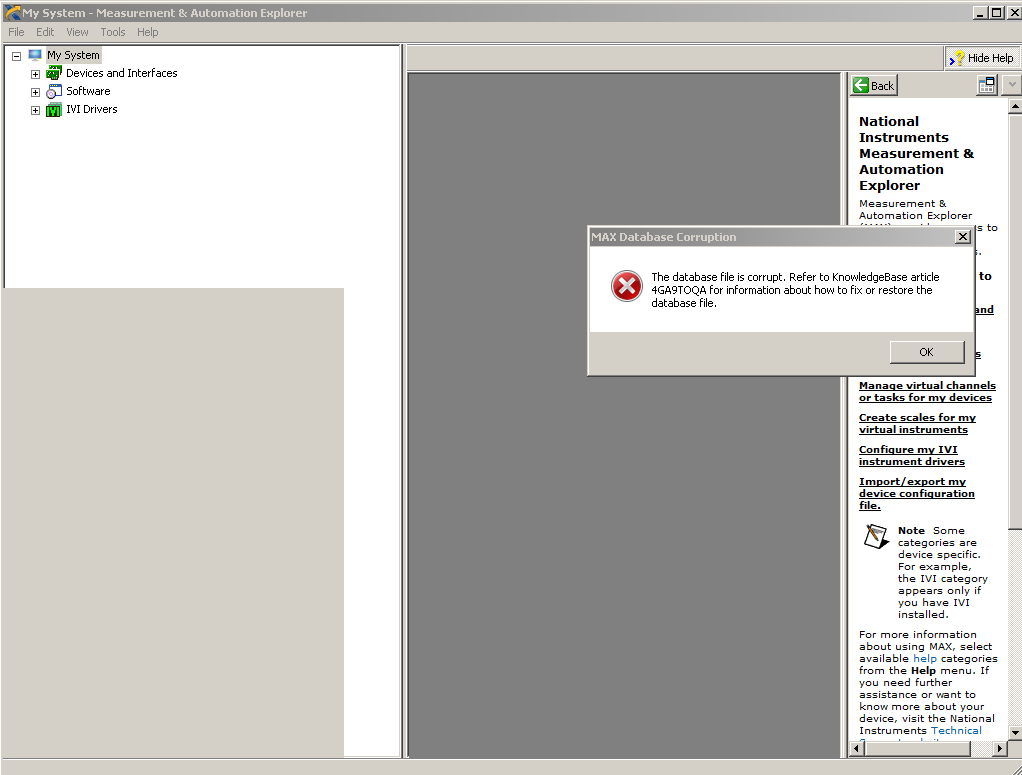Viewport: 1022px width, 775px height.
Task: Expand the IVI Drivers tree node
Action: tap(35, 111)
